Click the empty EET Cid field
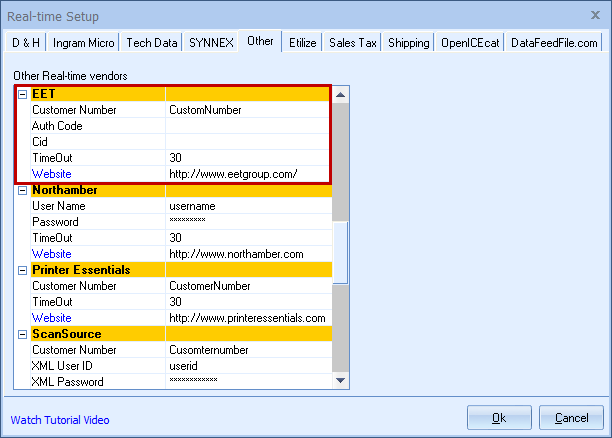The width and height of the screenshot is (612, 438). click(248, 142)
